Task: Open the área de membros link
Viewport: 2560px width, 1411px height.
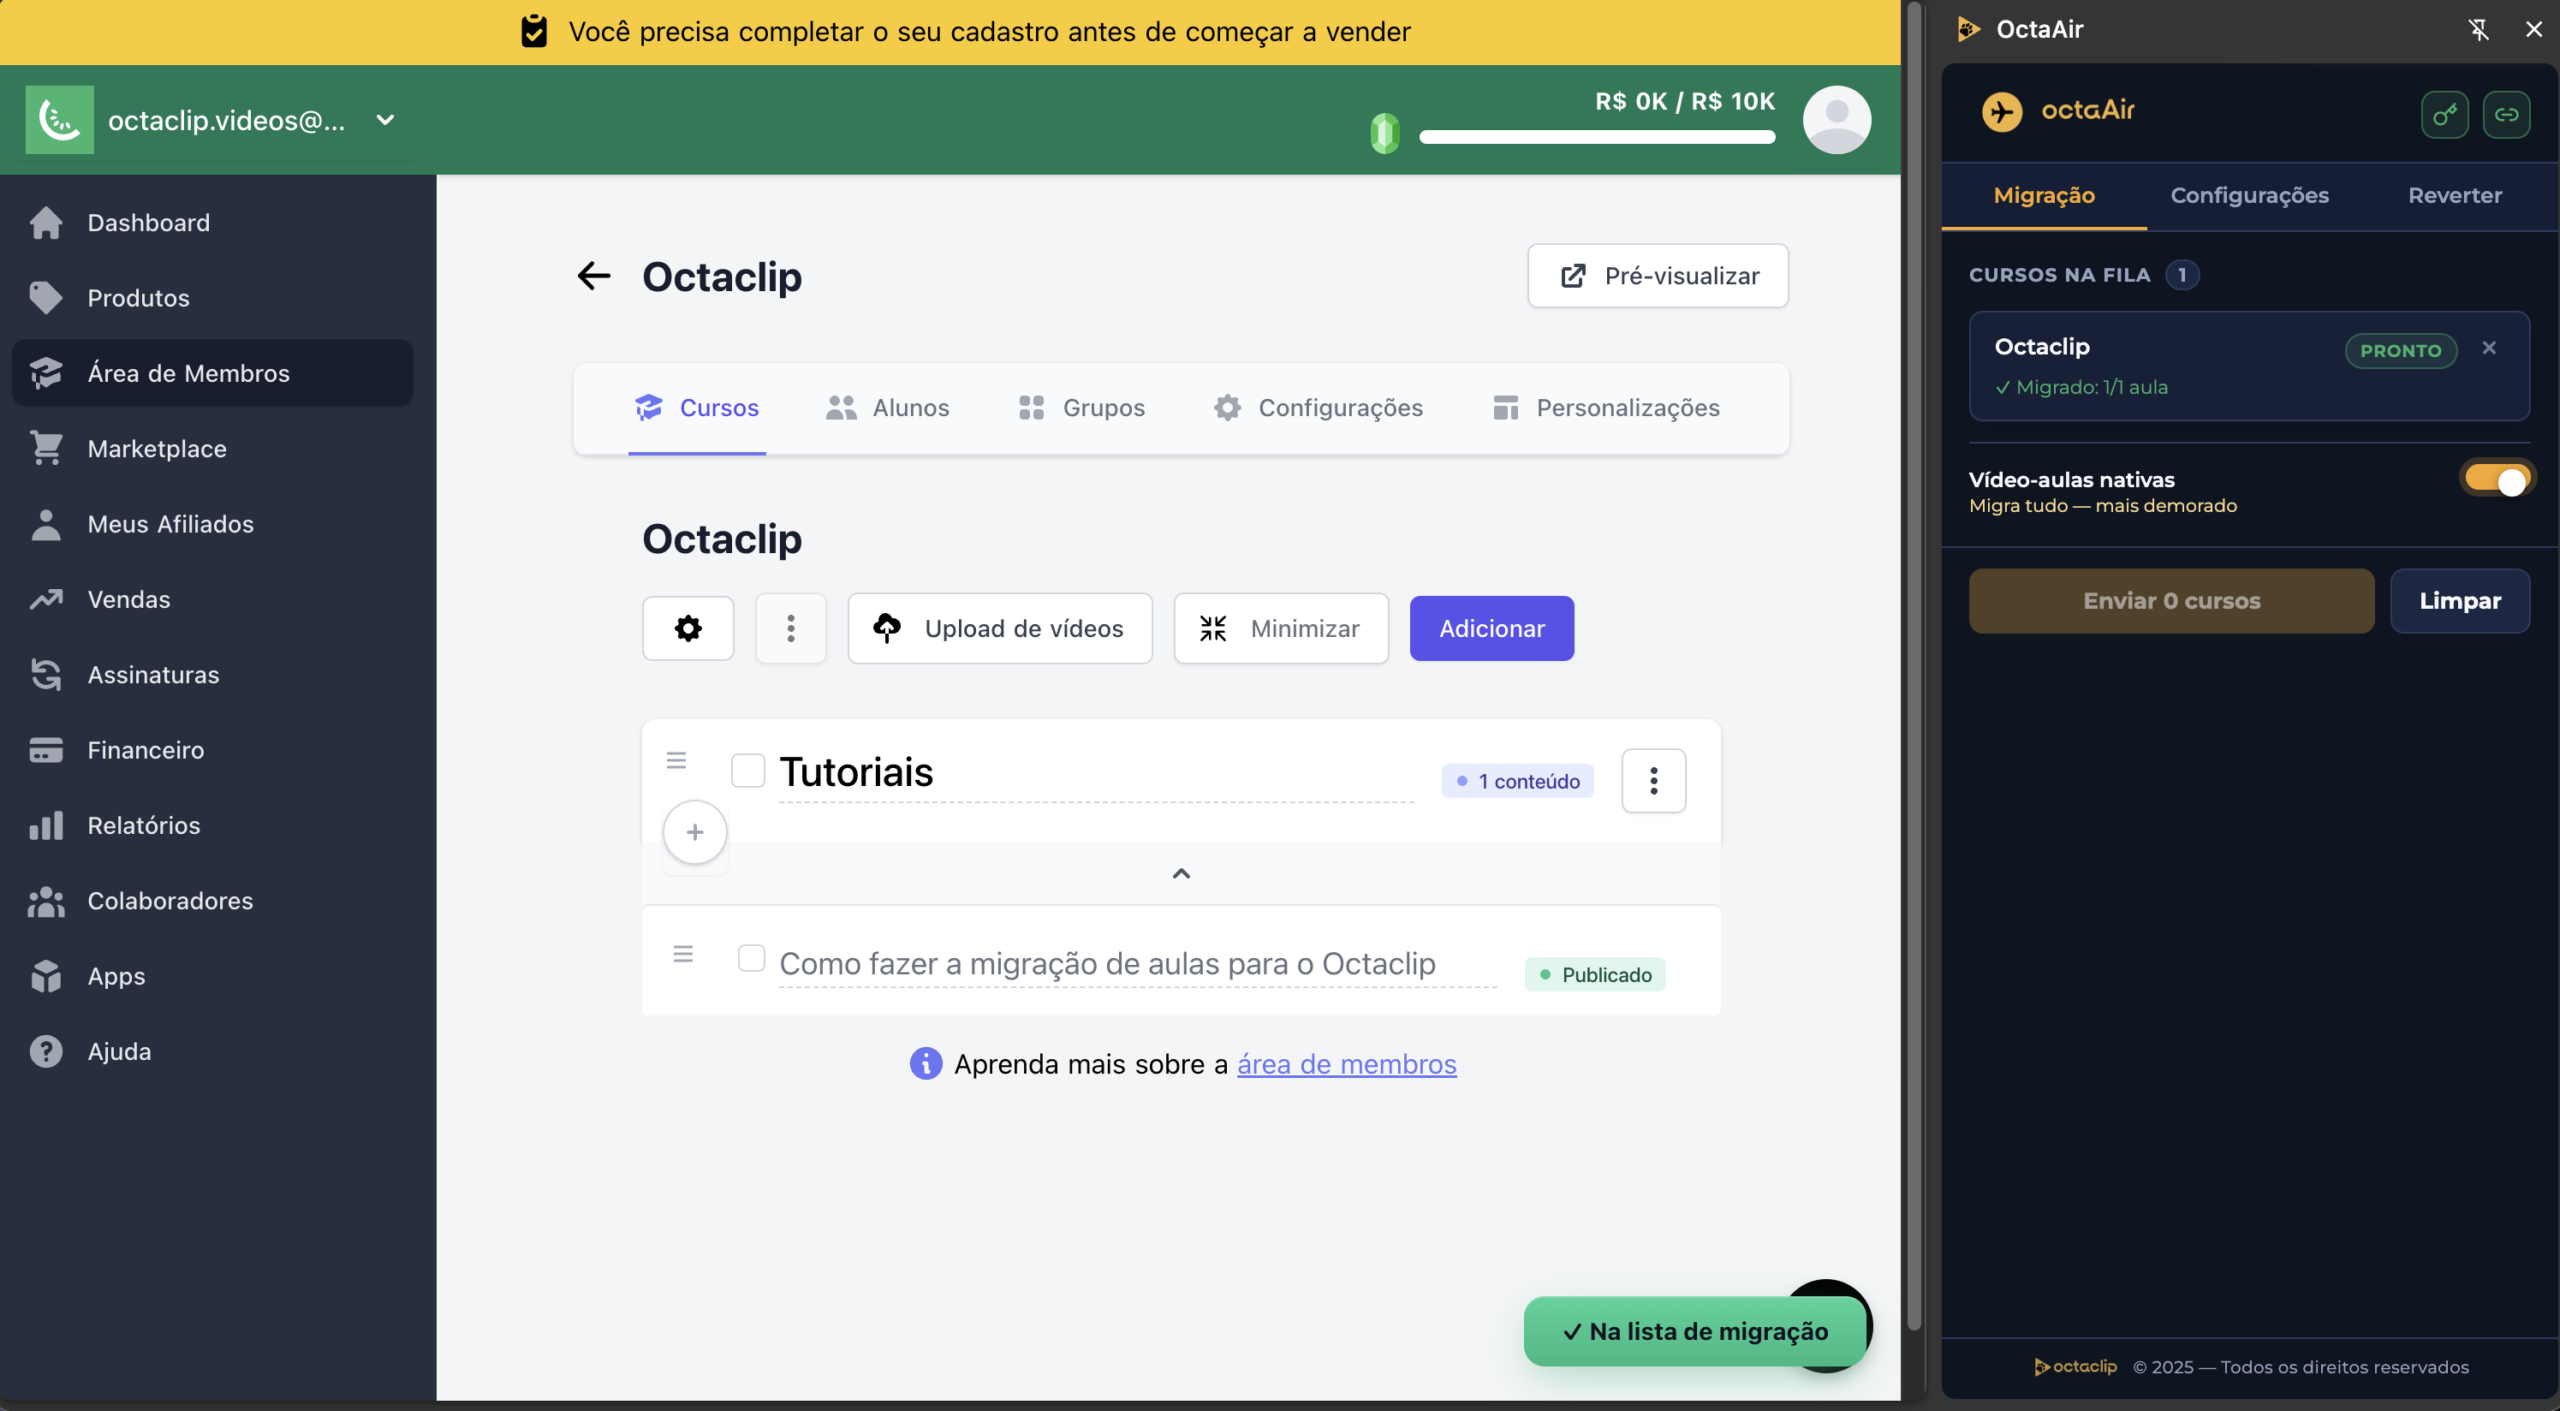Action: pyautogui.click(x=1347, y=1064)
